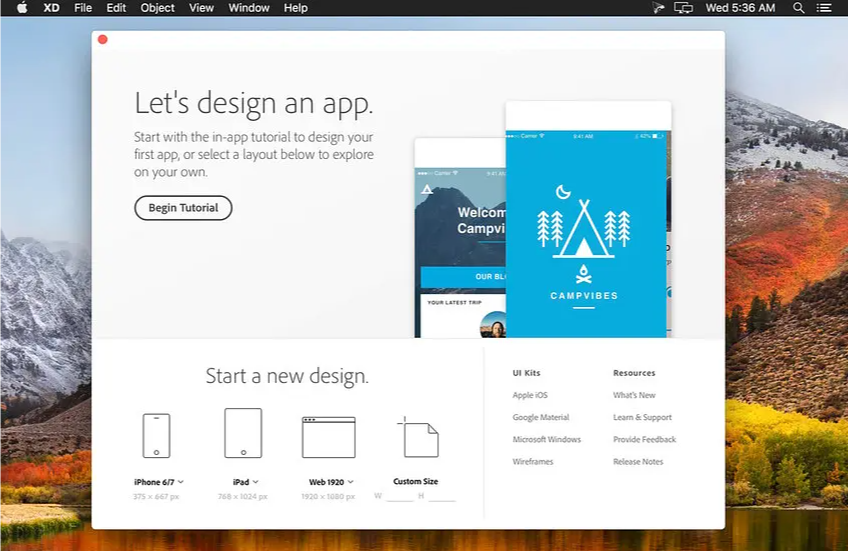Open the Apple menu

pyautogui.click(x=22, y=8)
